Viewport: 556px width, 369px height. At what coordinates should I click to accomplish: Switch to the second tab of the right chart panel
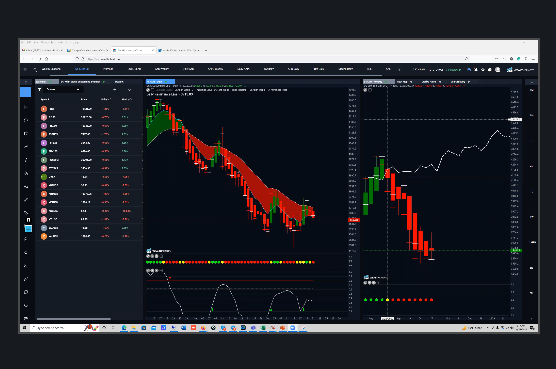(404, 82)
